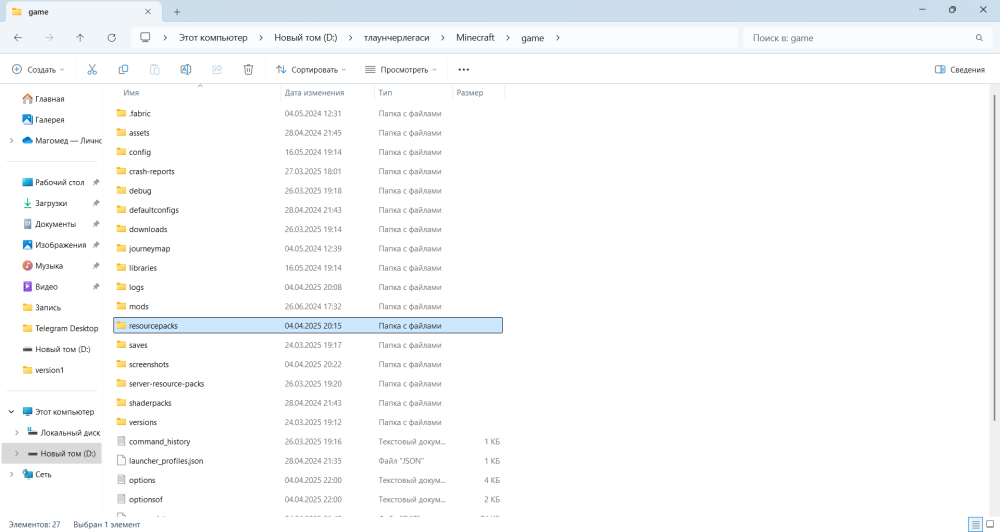Select the saves folder

pyautogui.click(x=308, y=345)
